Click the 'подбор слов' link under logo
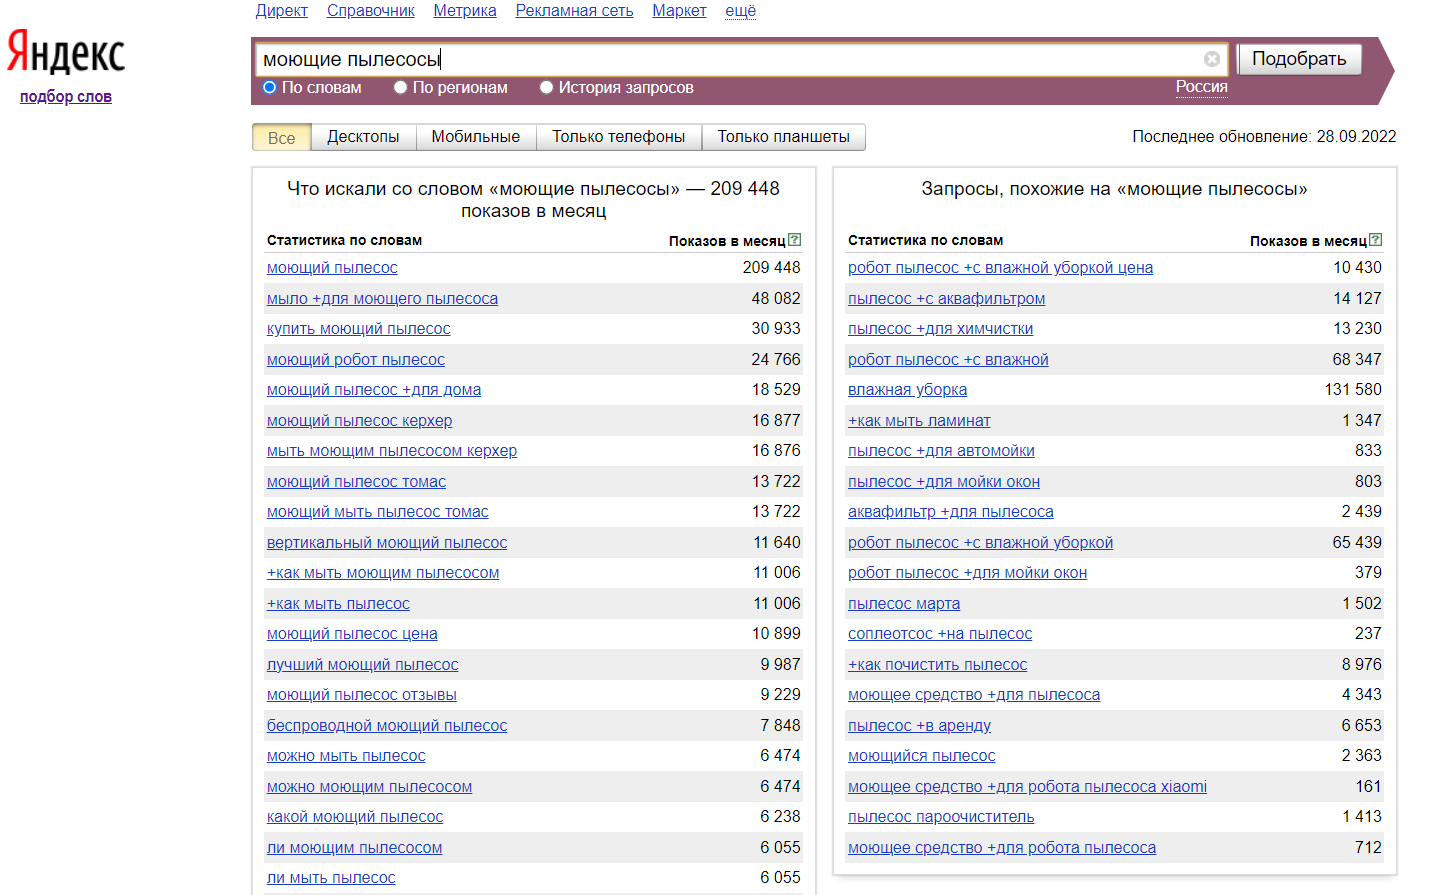Viewport: 1433px width, 895px height. [66, 97]
